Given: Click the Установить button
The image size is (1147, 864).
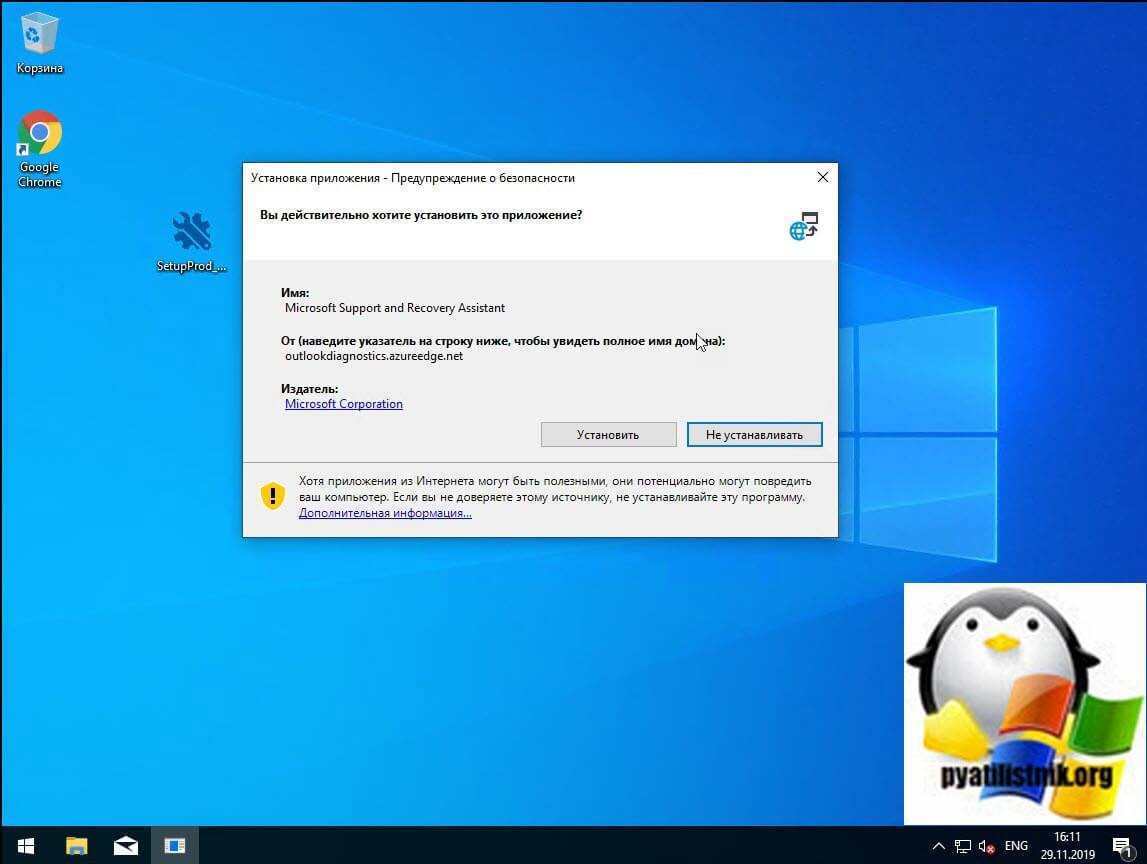Looking at the screenshot, I should click(x=608, y=434).
